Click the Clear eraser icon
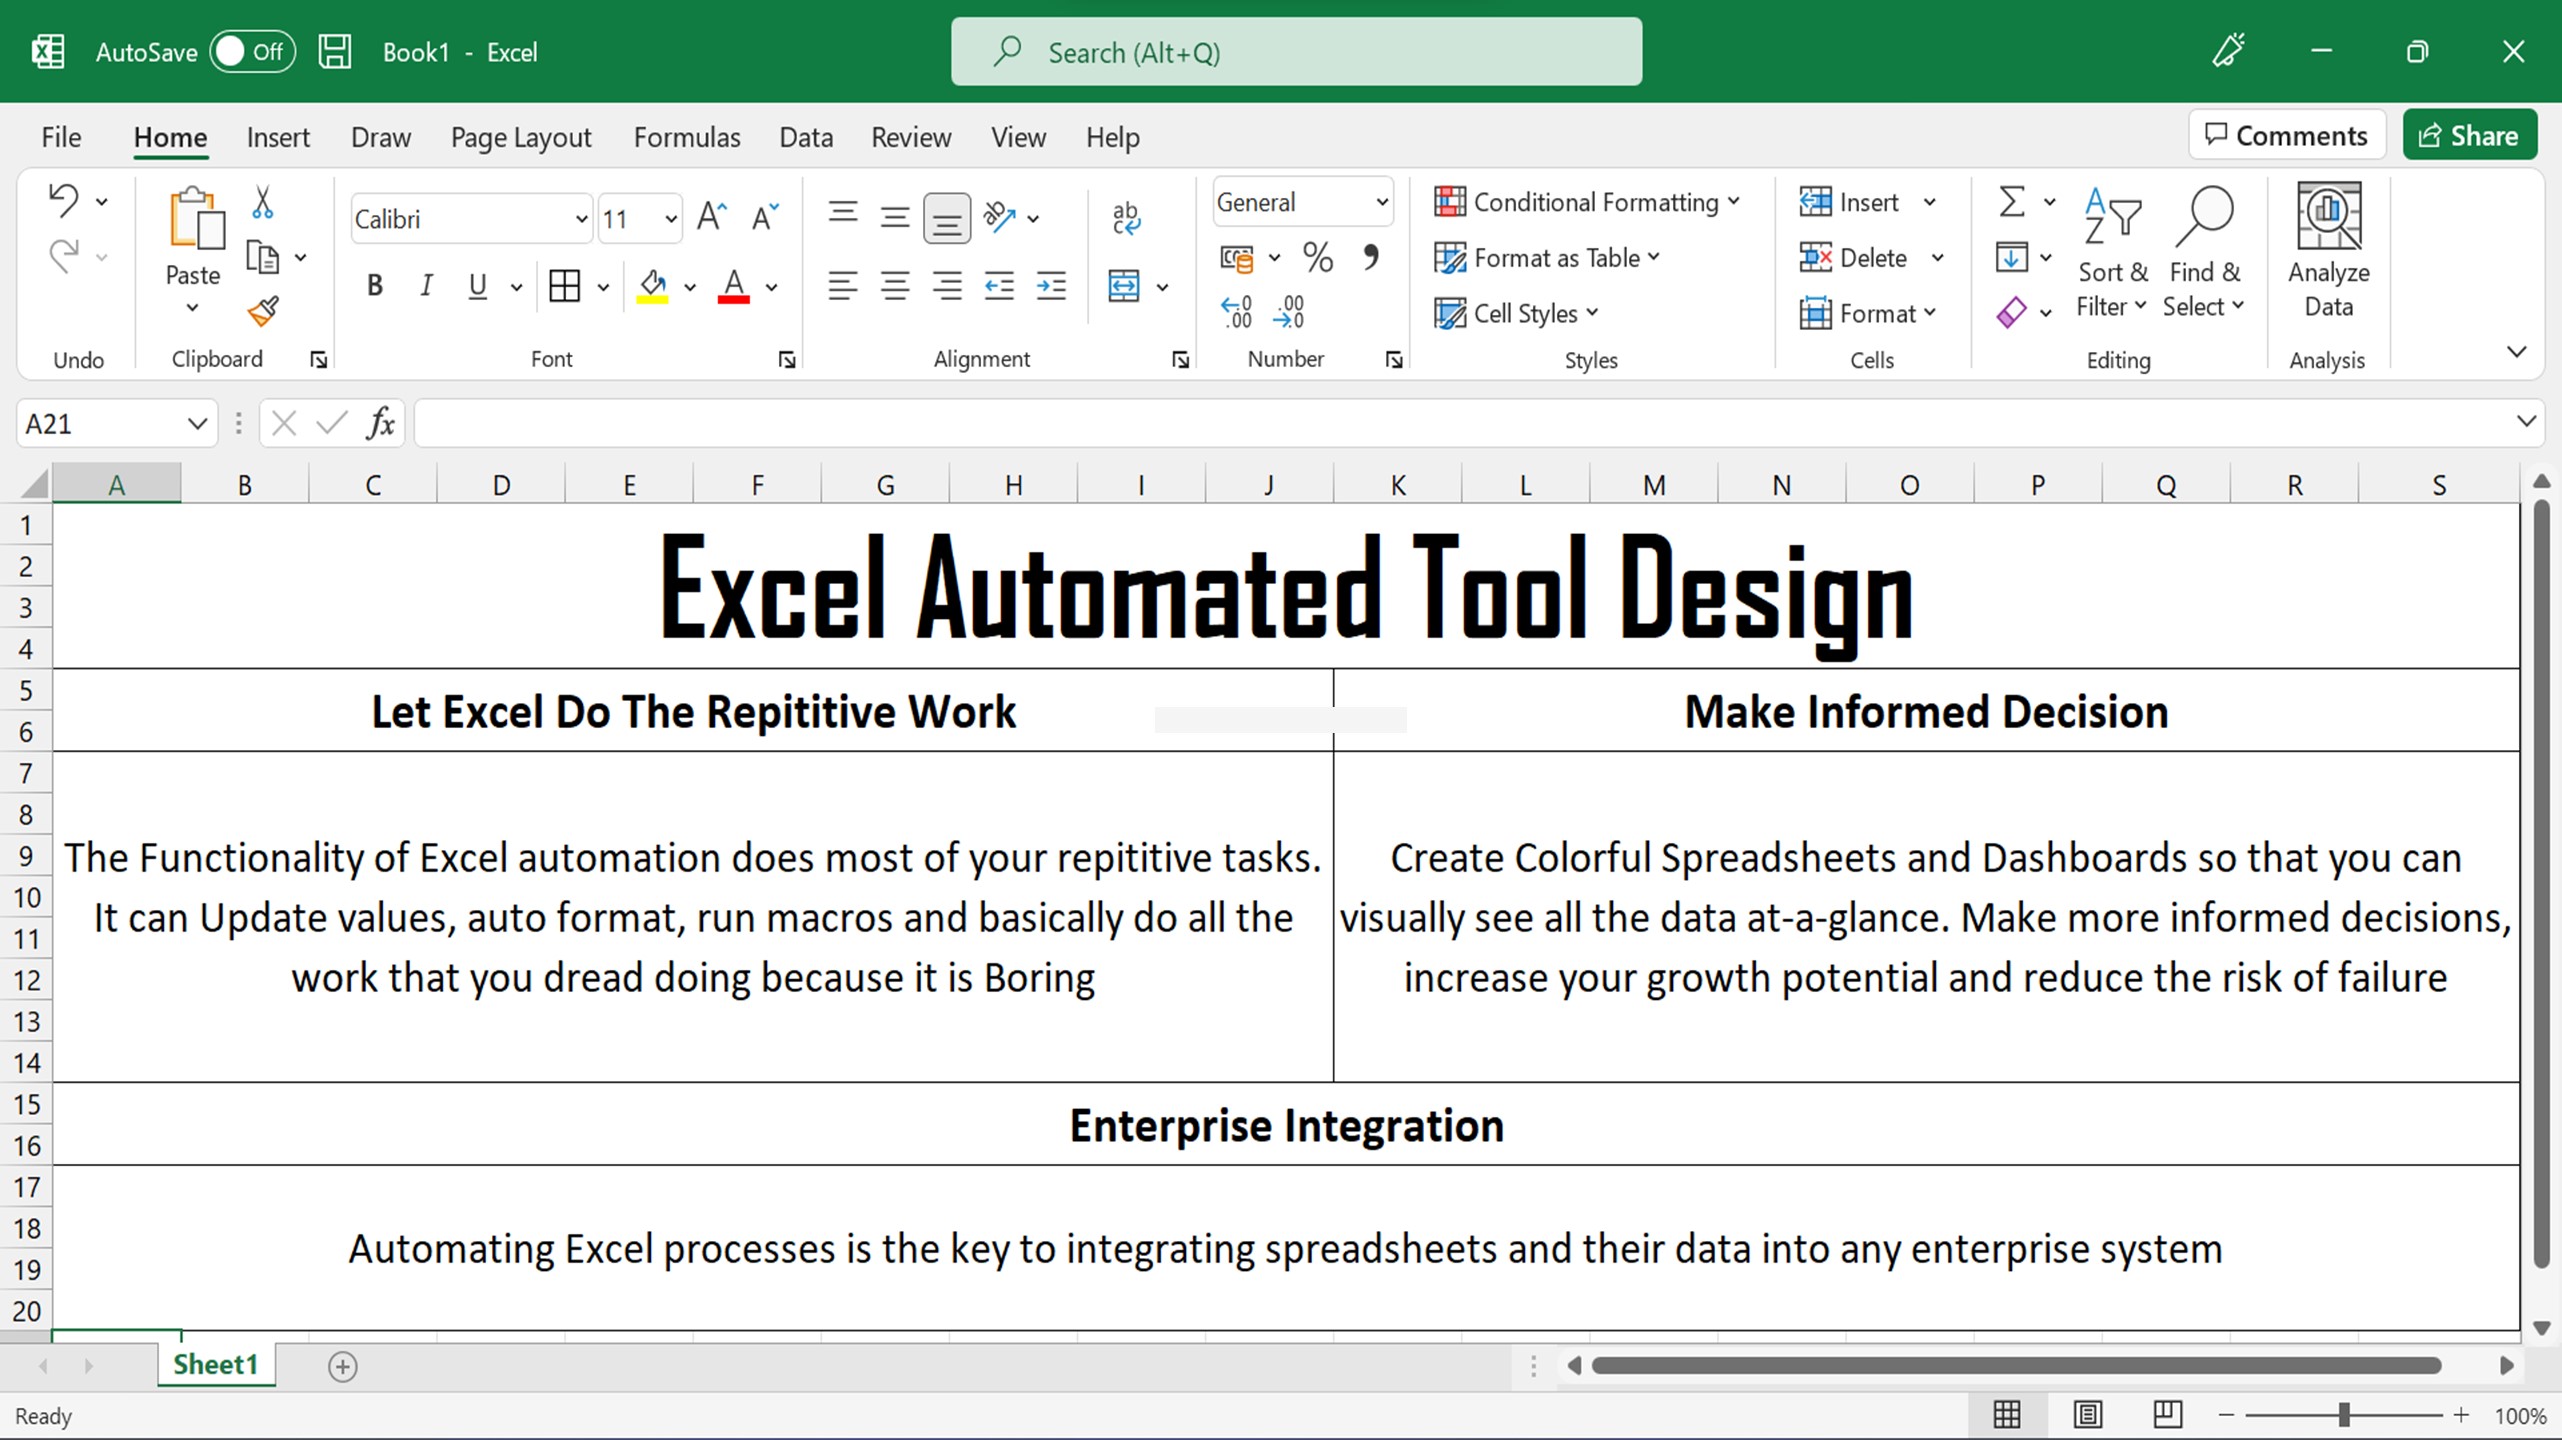2562x1440 pixels. [x=2012, y=313]
